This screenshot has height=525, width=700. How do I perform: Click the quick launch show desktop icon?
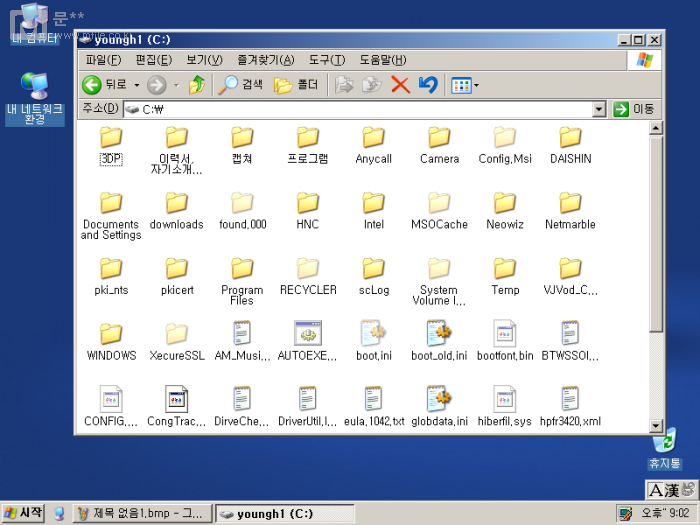(x=59, y=513)
